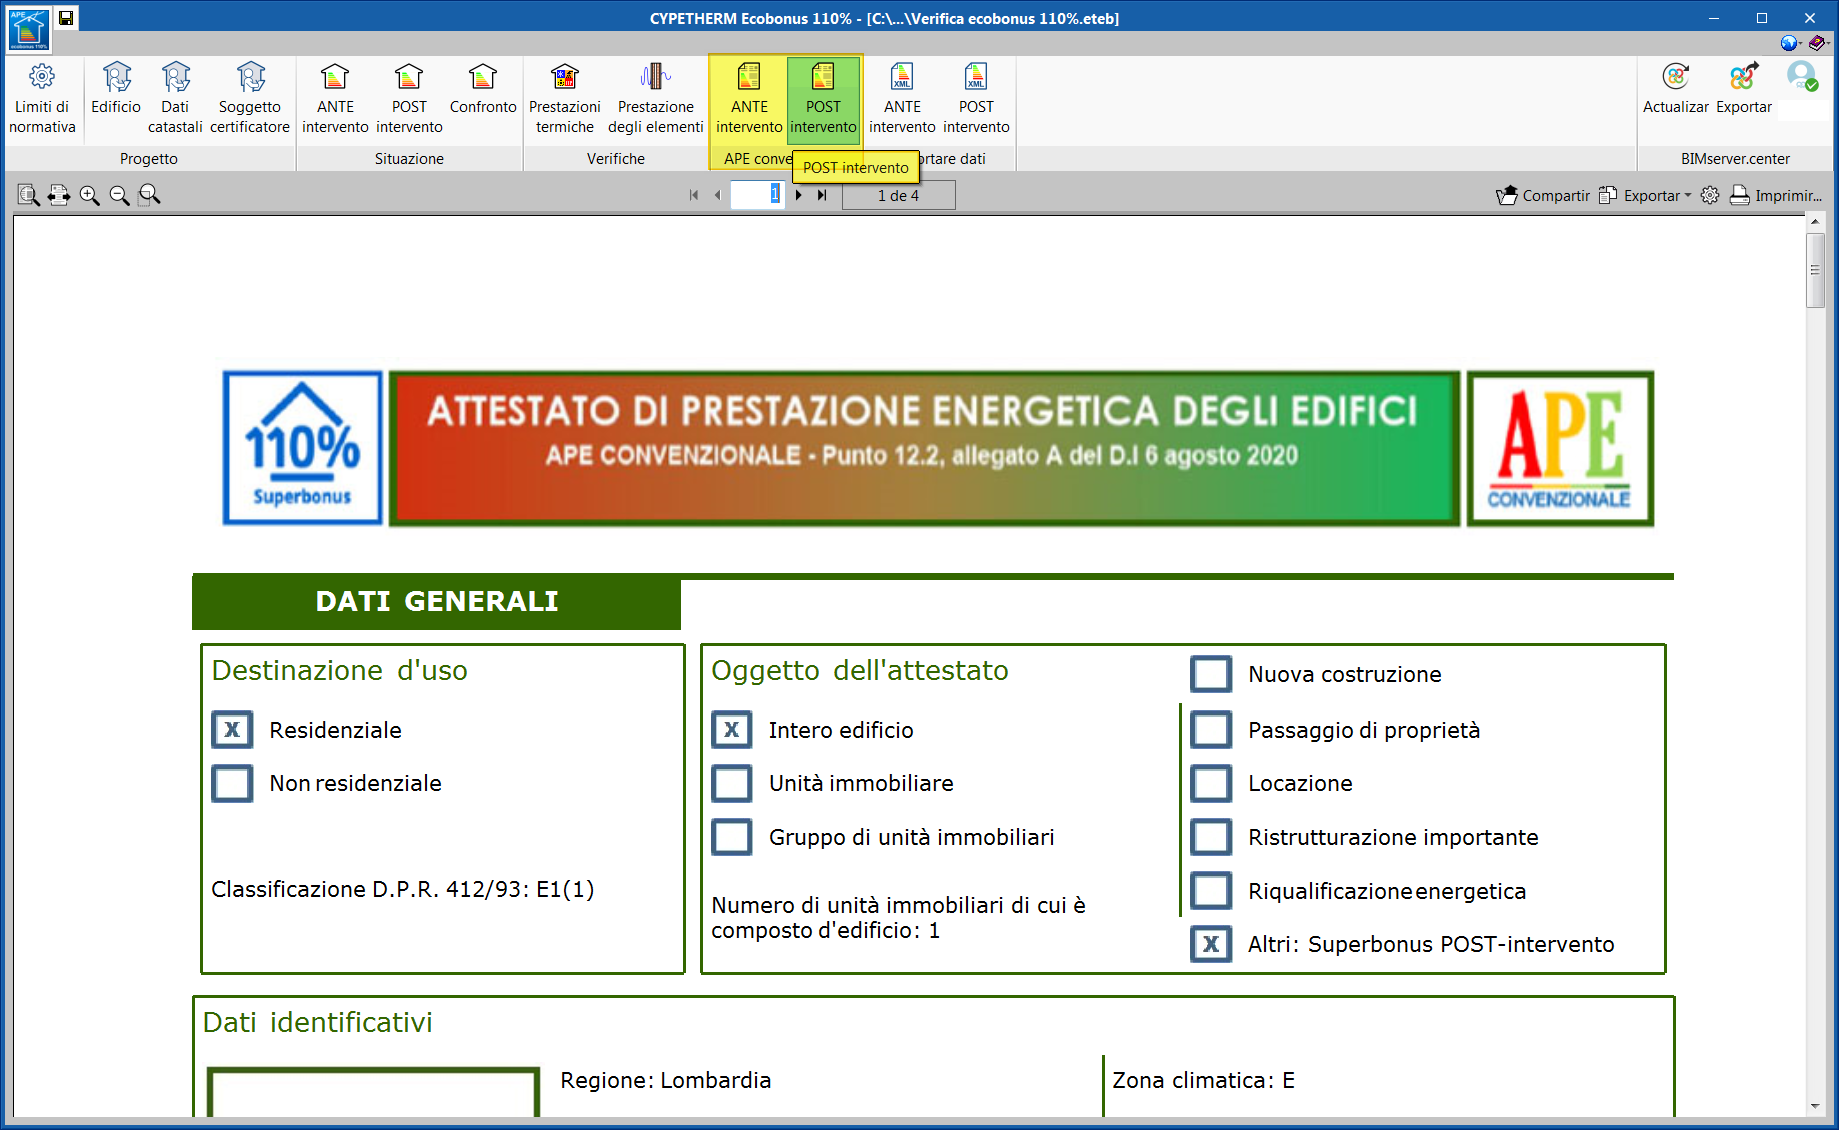
Task: Click the CYPETHERM Ecobonus app icon
Action: click(x=28, y=29)
